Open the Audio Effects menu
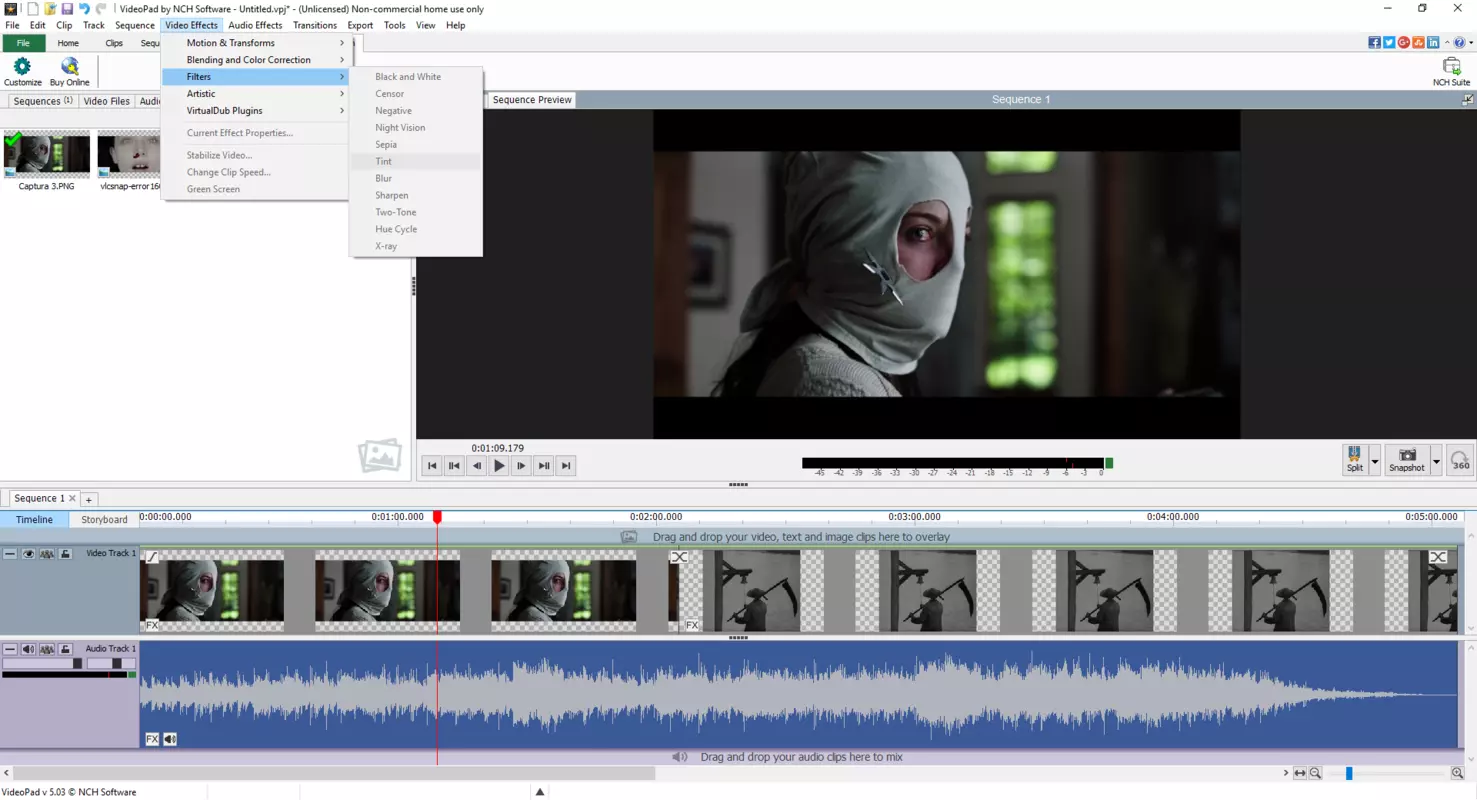Image resolution: width=1477 pixels, height=800 pixels. (x=255, y=25)
